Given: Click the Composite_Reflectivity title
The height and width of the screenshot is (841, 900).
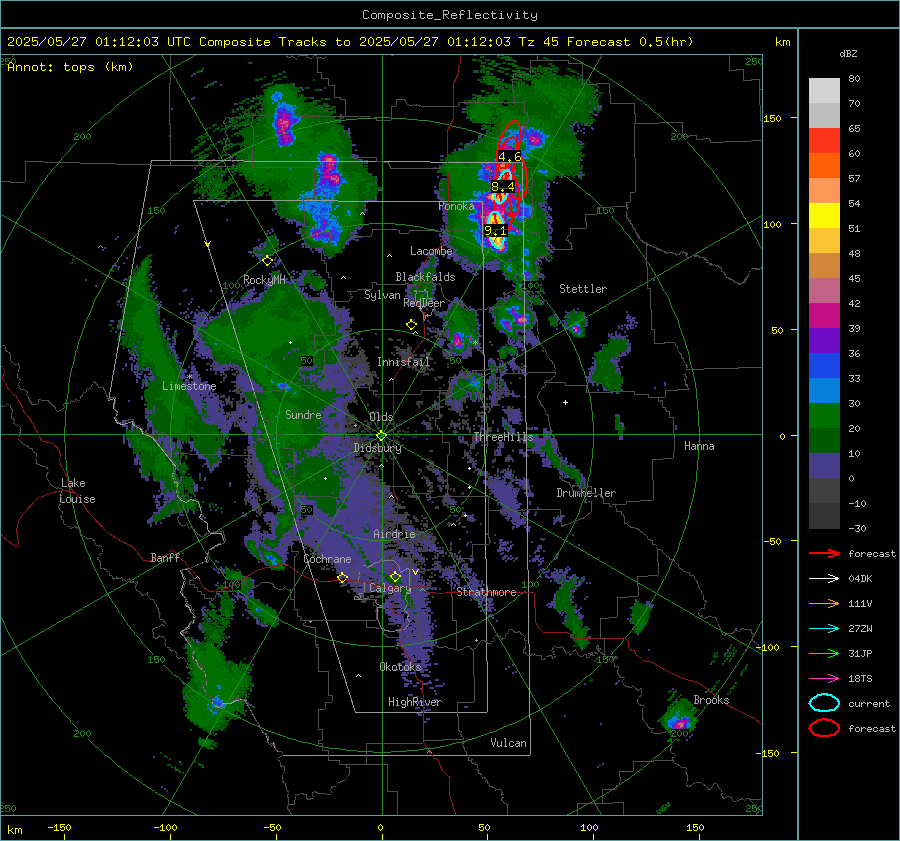Looking at the screenshot, I should tap(450, 14).
